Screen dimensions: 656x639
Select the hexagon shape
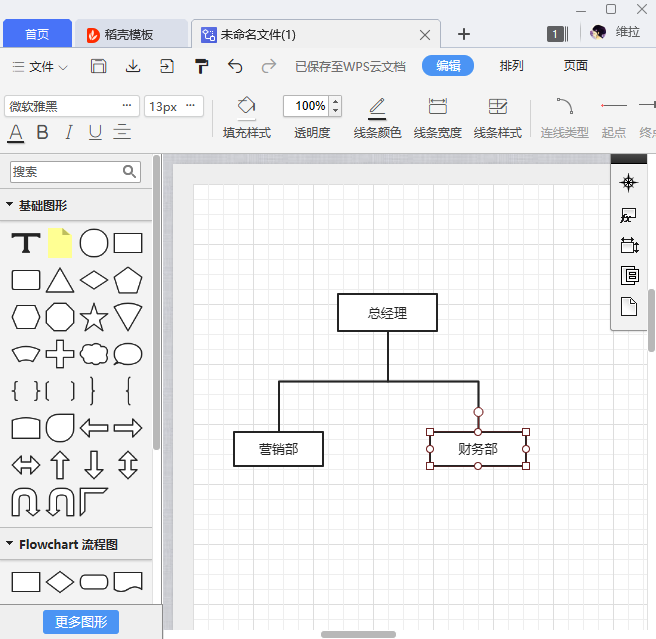(26, 317)
